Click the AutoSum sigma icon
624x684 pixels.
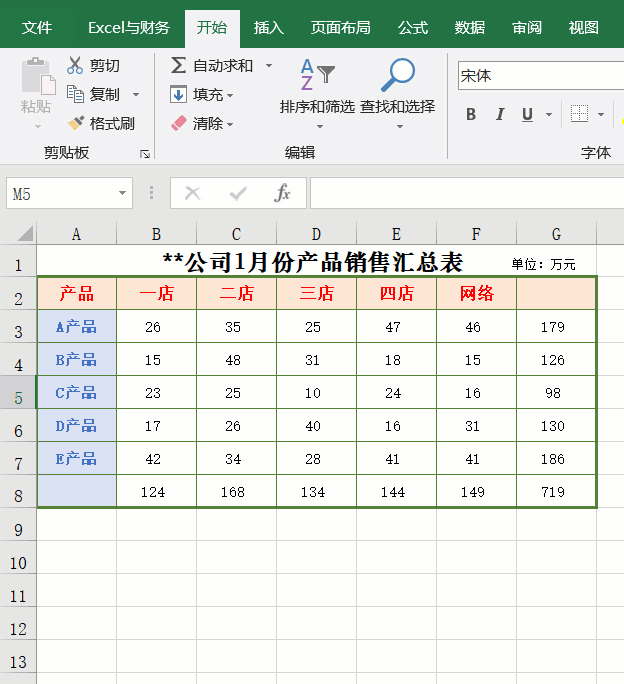point(178,66)
